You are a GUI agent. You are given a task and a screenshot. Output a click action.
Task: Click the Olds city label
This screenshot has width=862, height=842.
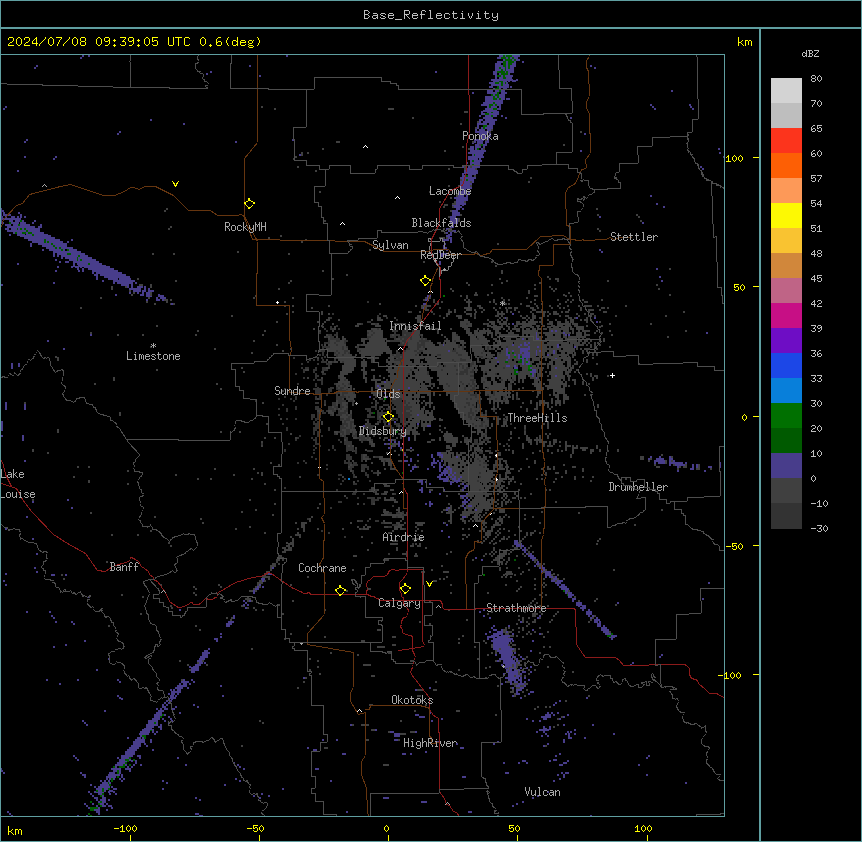pos(388,394)
